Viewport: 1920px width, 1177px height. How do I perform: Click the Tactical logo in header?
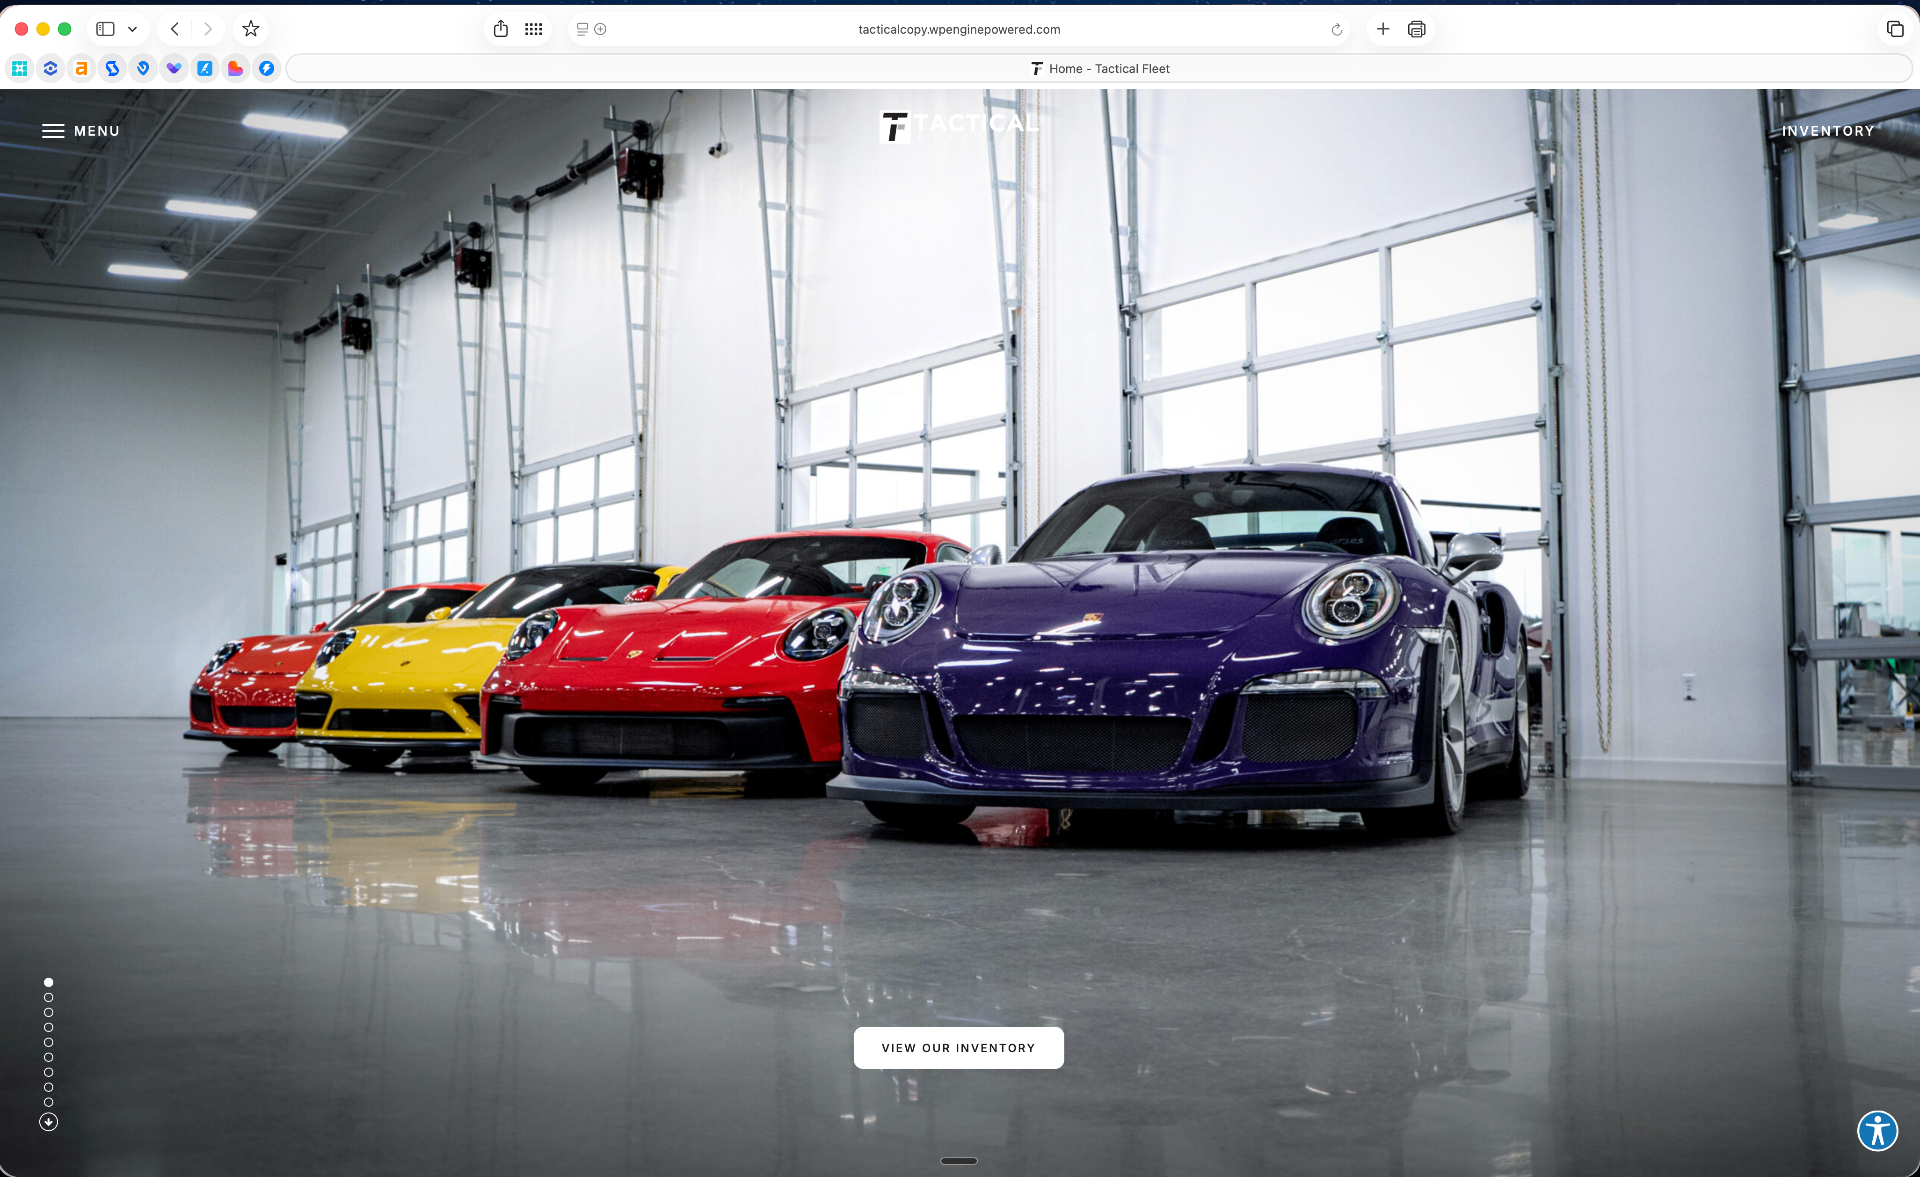pos(959,127)
